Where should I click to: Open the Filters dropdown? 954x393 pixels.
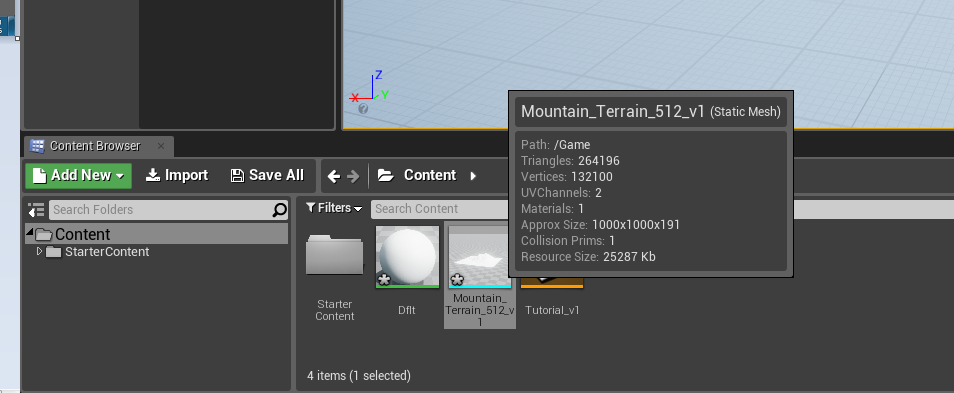point(334,209)
